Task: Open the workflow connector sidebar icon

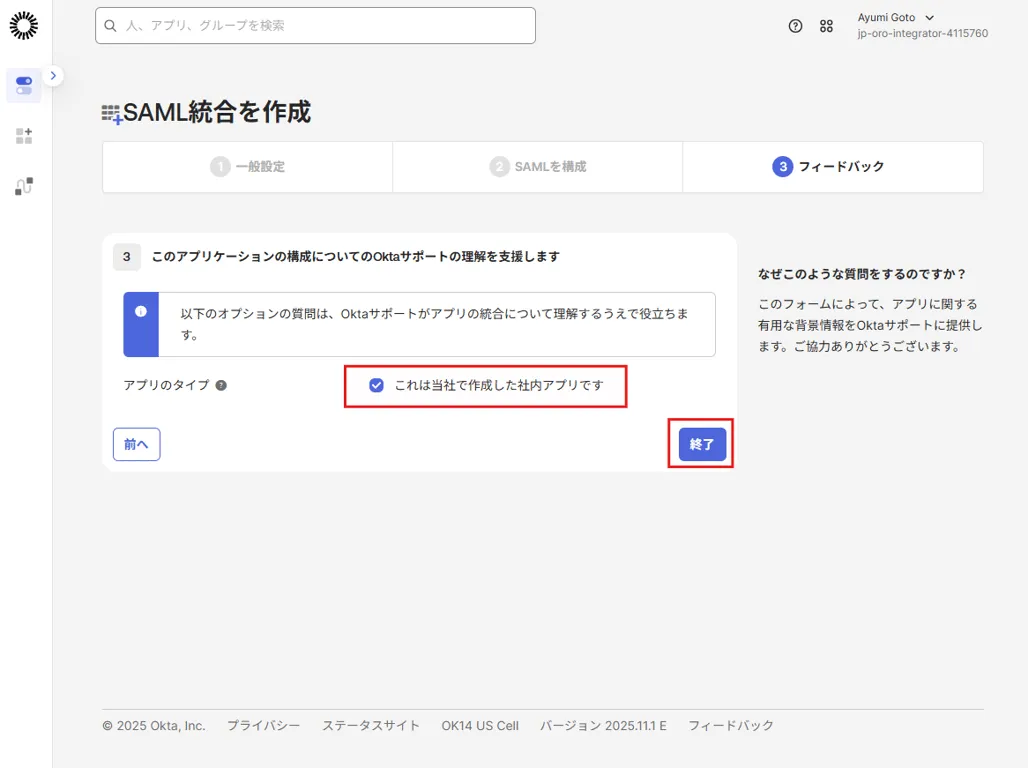Action: [x=24, y=186]
